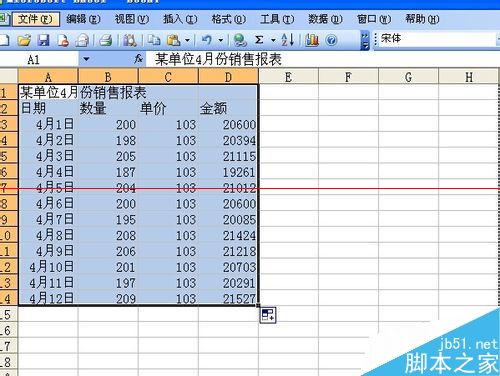Image resolution: width=500 pixels, height=376 pixels.
Task: Open the 窗口(W) menu
Action: (374, 19)
